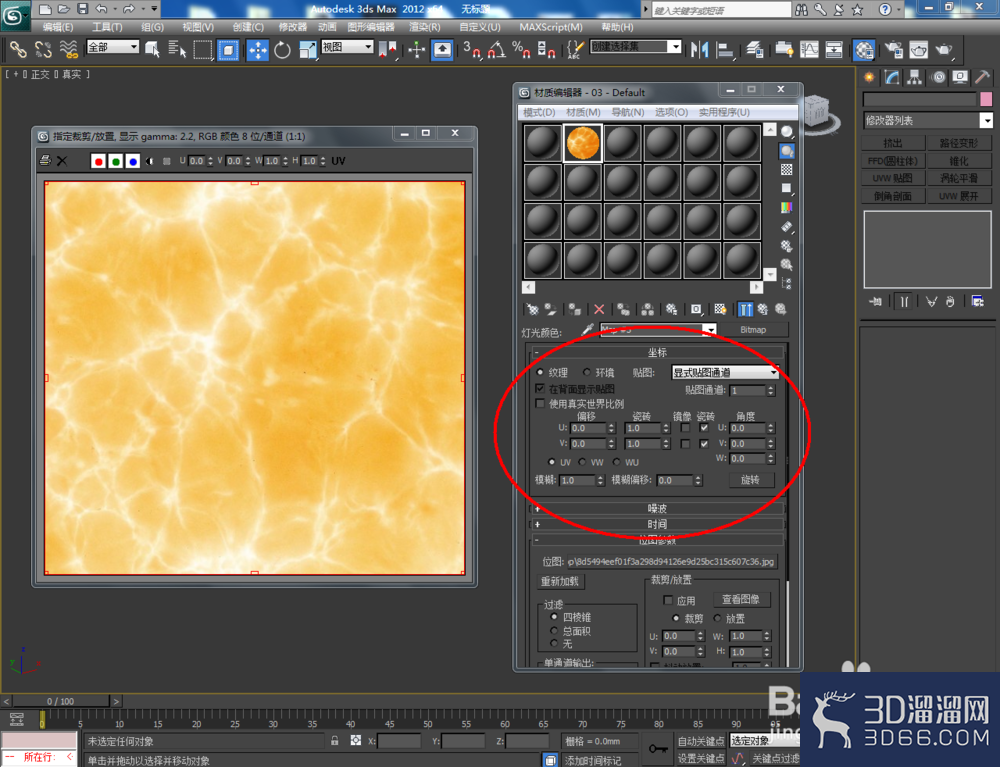Enable 应用 crop checkbox
This screenshot has height=767, width=1000.
point(668,600)
